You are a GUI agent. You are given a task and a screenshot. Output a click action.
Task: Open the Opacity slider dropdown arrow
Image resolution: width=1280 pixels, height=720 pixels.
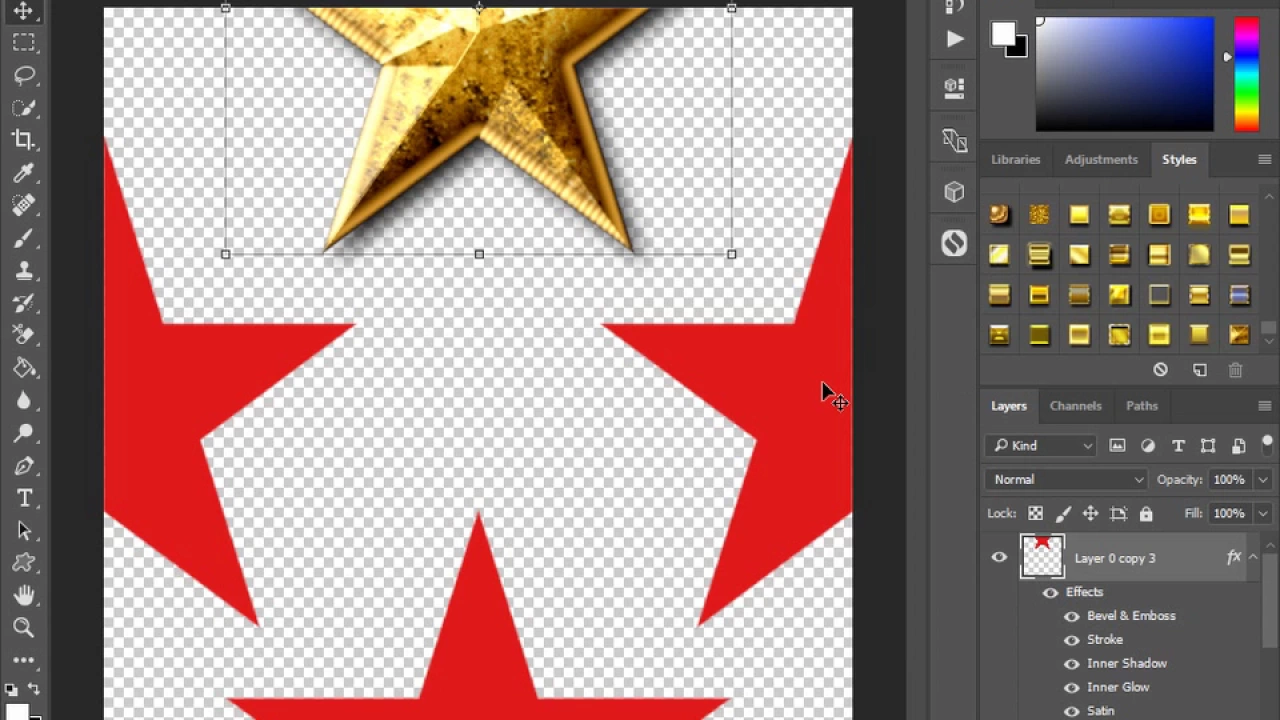pos(1262,480)
